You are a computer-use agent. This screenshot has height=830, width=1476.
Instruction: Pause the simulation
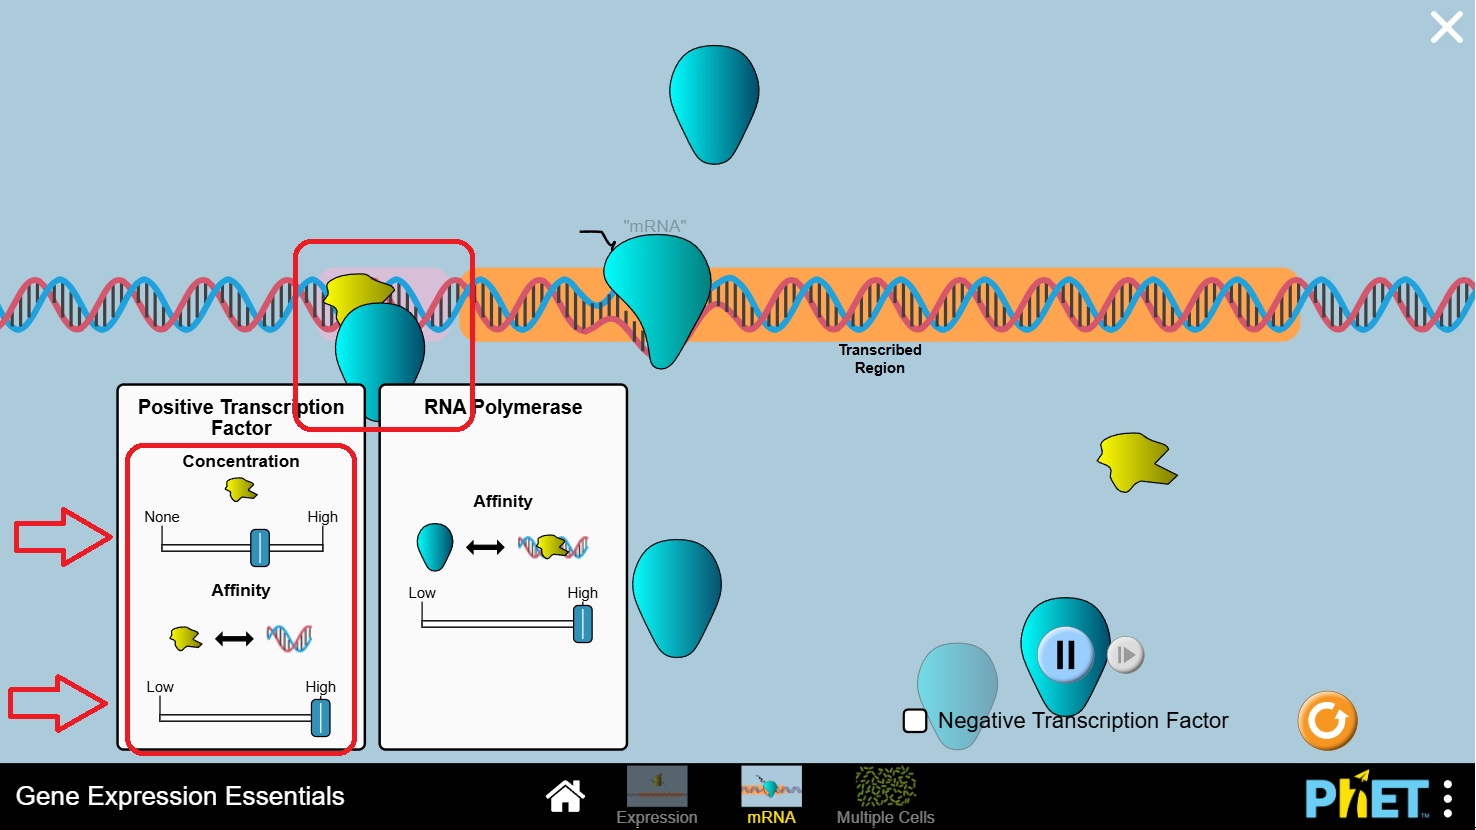click(x=1065, y=655)
